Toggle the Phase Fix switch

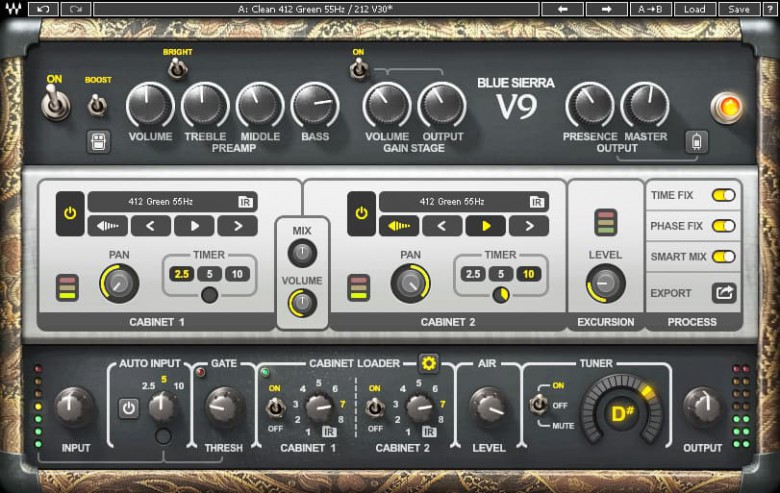[723, 226]
